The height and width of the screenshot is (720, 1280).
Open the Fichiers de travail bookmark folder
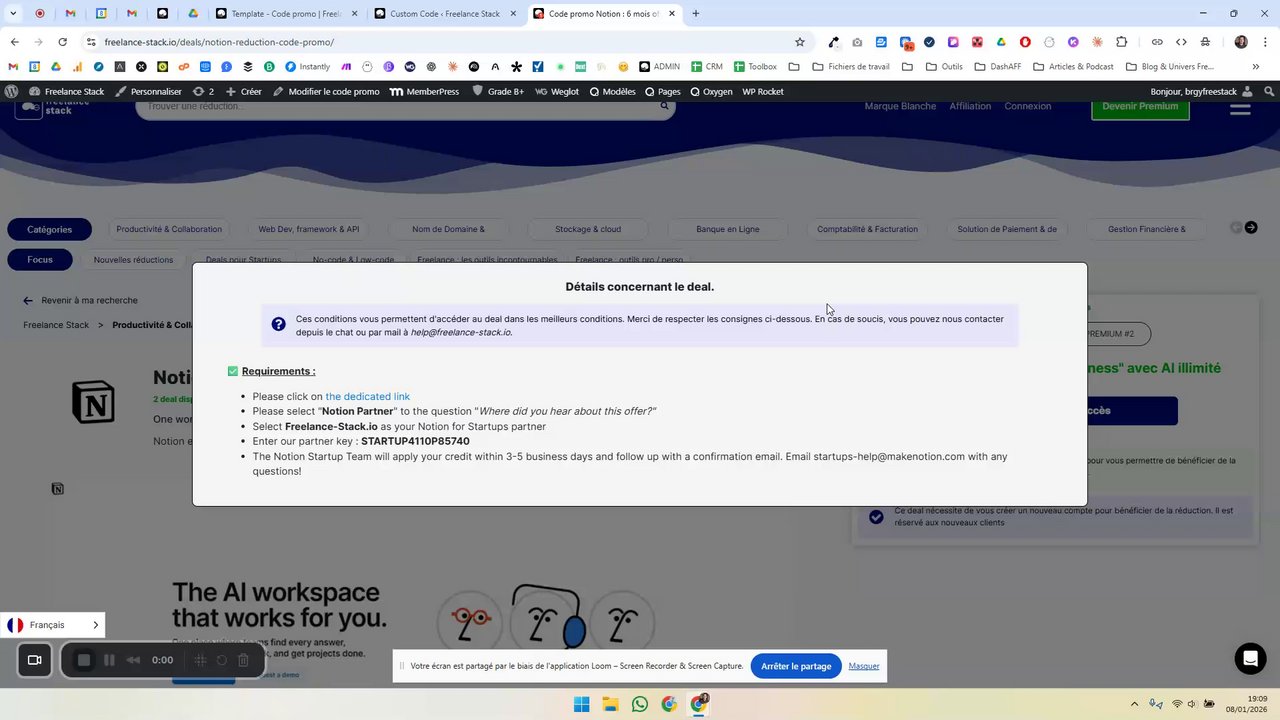coord(851,67)
